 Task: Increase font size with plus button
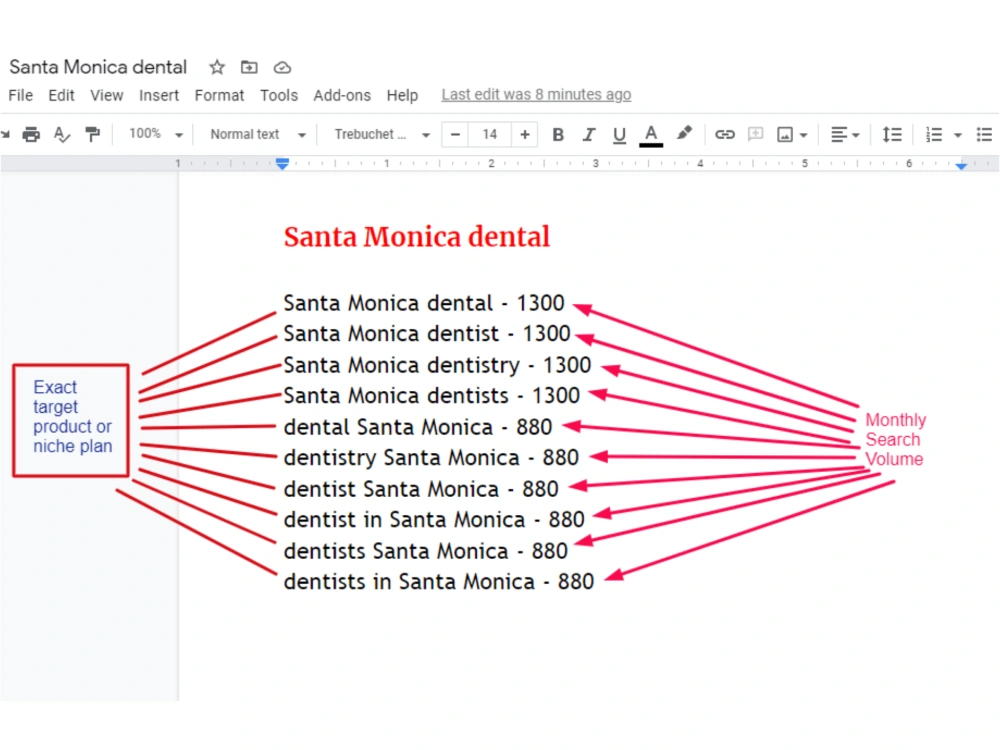525,135
